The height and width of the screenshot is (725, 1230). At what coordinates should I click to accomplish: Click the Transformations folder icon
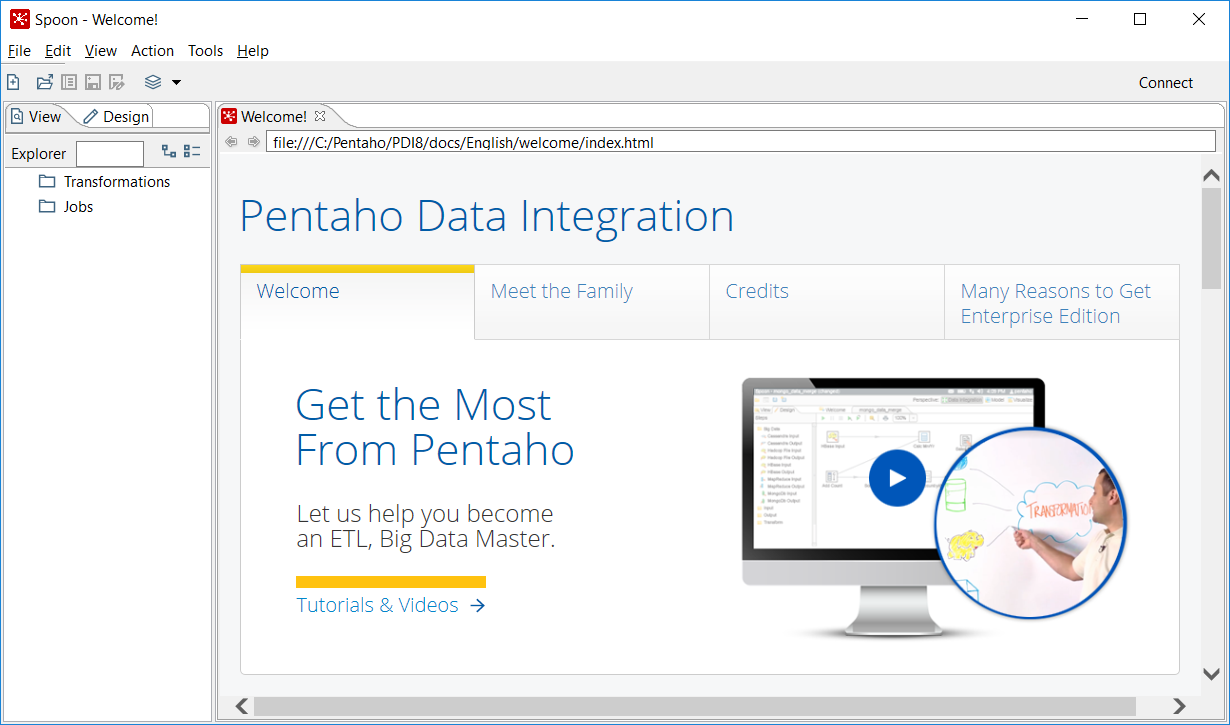pos(47,181)
